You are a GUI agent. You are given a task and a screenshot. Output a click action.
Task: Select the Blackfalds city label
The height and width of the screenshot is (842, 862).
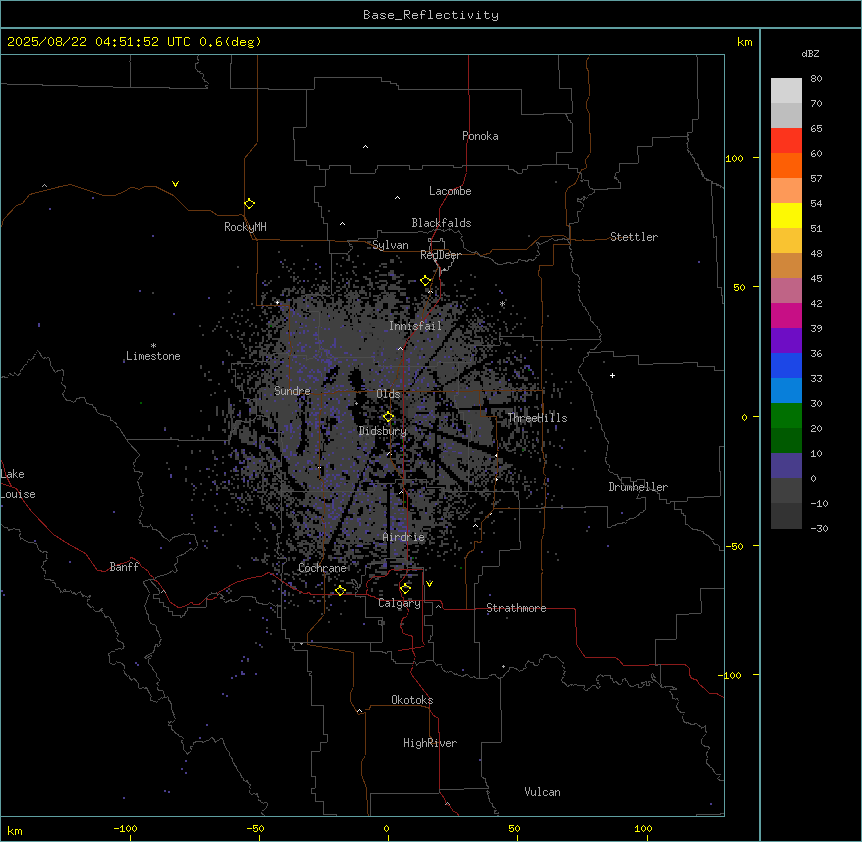(441, 223)
